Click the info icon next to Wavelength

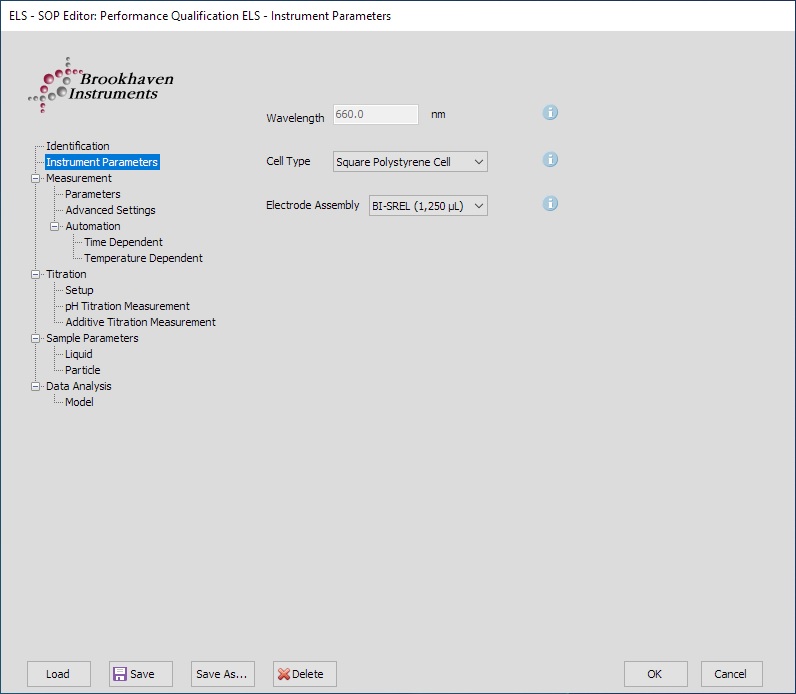coord(550,113)
